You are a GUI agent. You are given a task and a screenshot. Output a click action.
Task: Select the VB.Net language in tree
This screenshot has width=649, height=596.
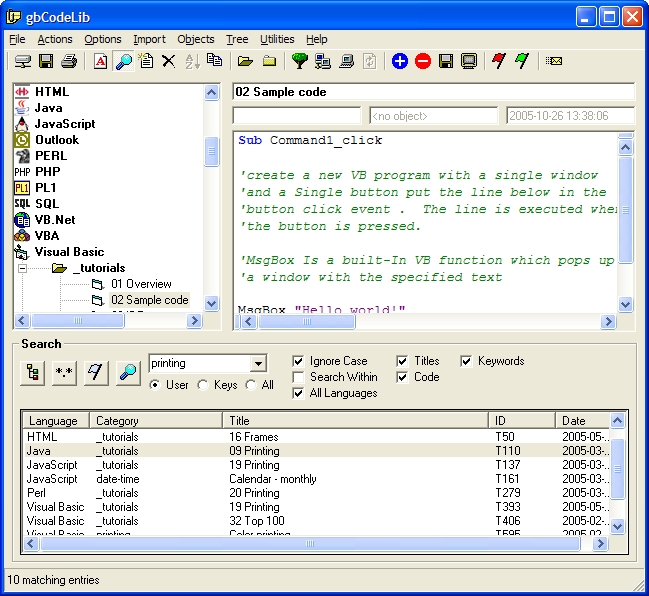[x=55, y=220]
